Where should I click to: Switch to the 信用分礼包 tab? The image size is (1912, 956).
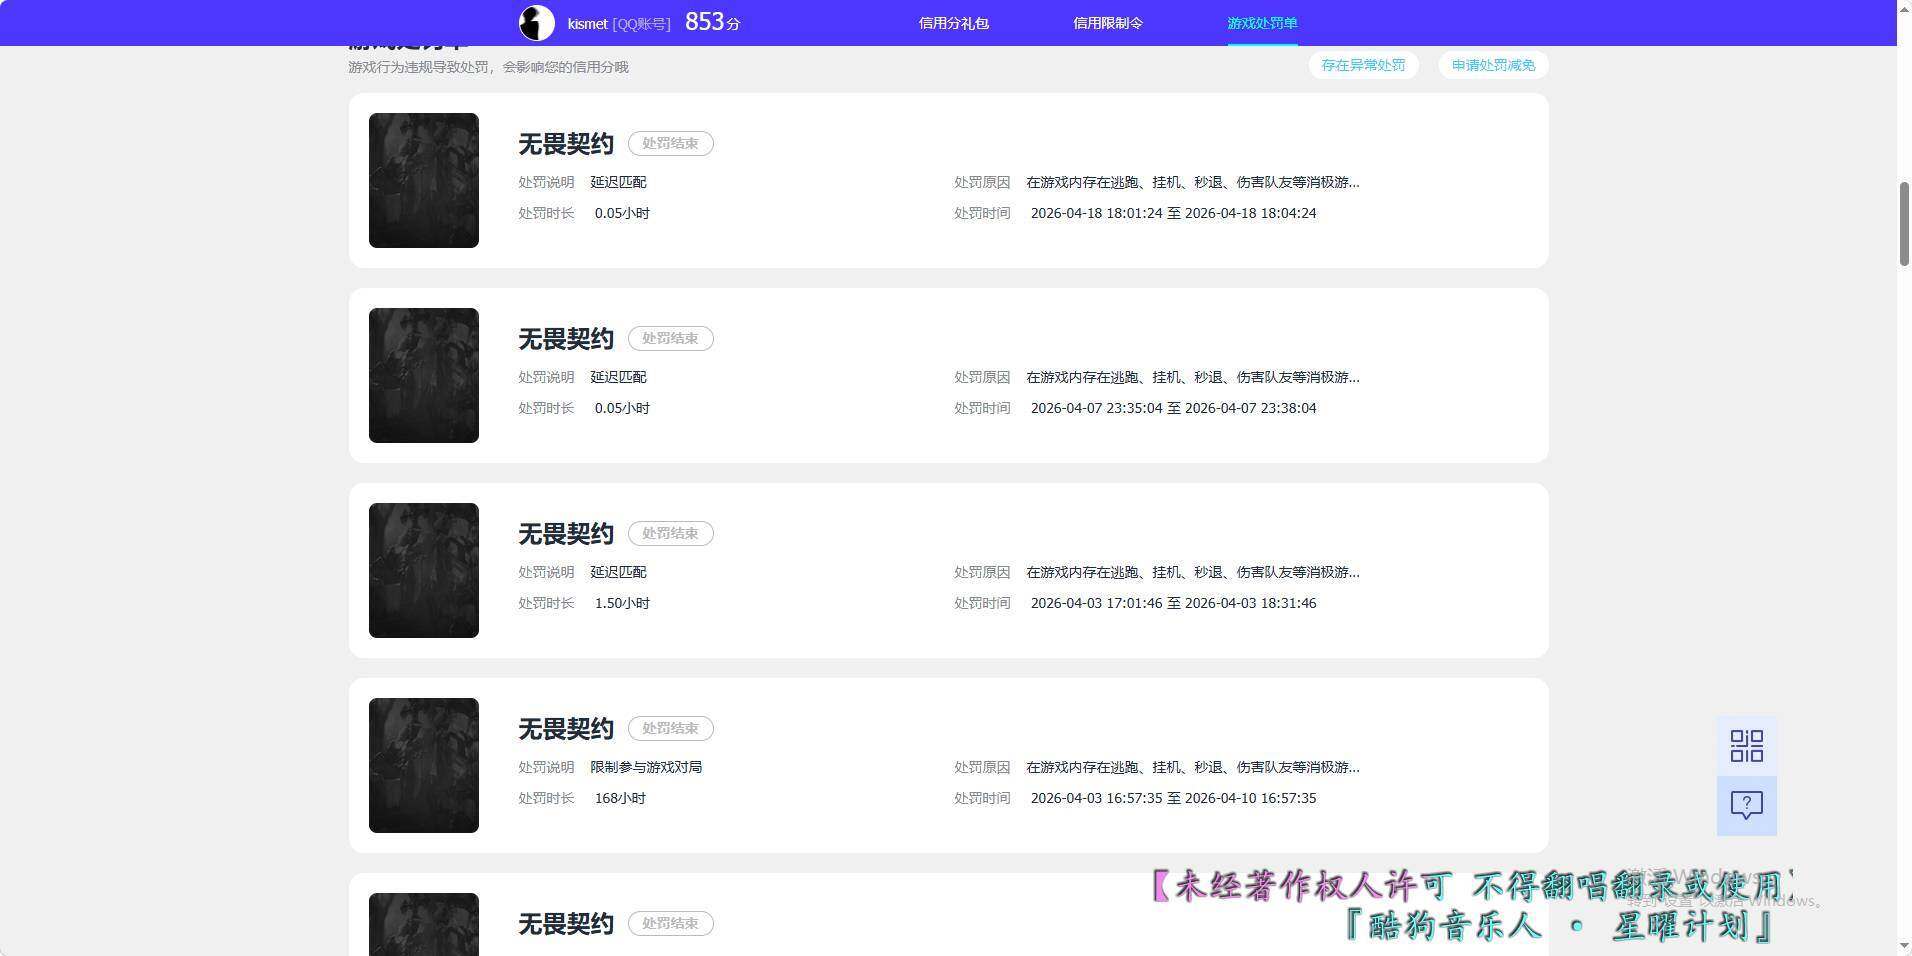click(952, 22)
